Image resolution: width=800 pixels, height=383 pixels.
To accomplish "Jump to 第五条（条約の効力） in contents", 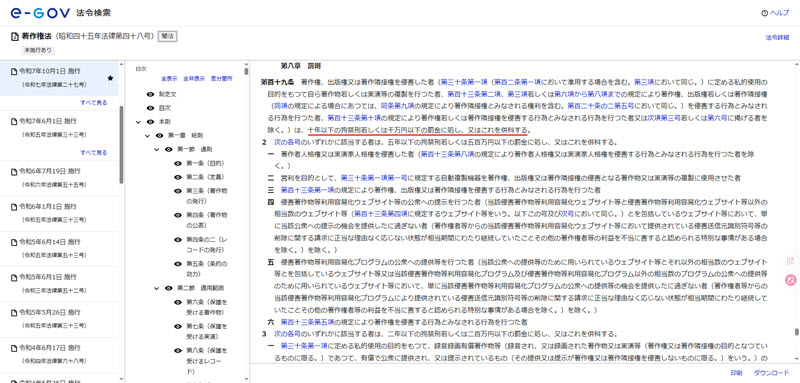I will pos(207,268).
